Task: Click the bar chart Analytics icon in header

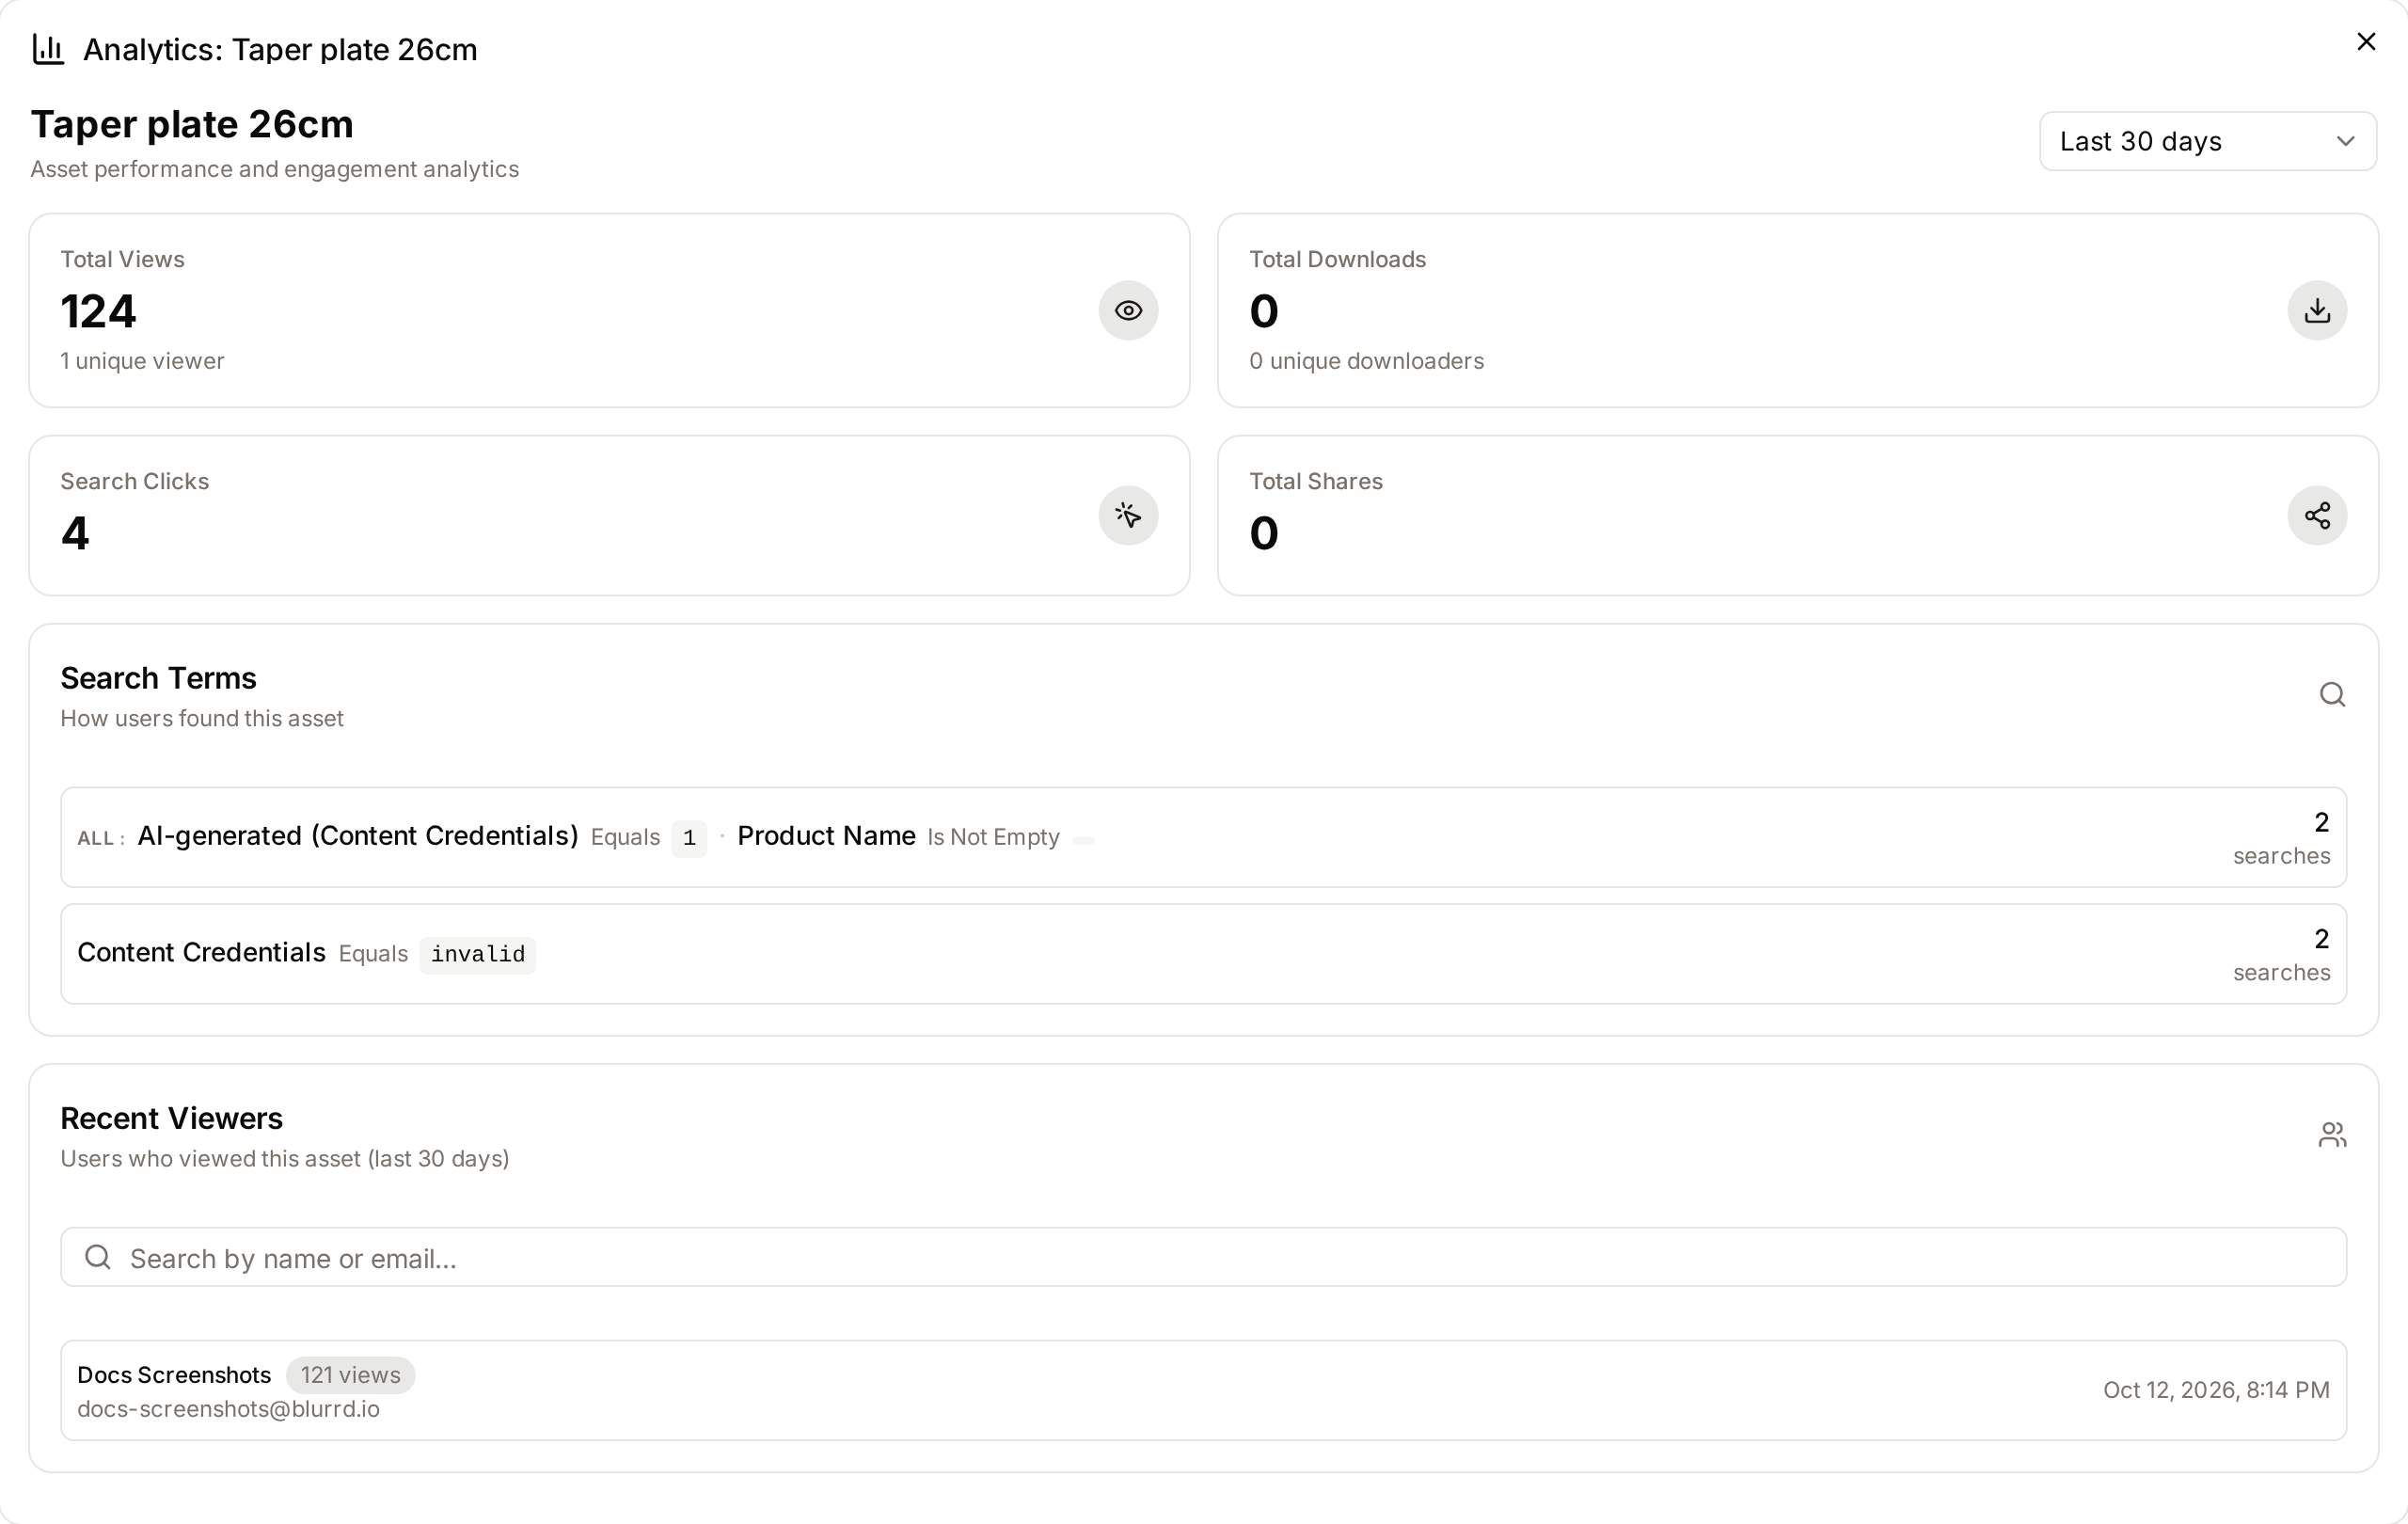Action: tap(48, 49)
